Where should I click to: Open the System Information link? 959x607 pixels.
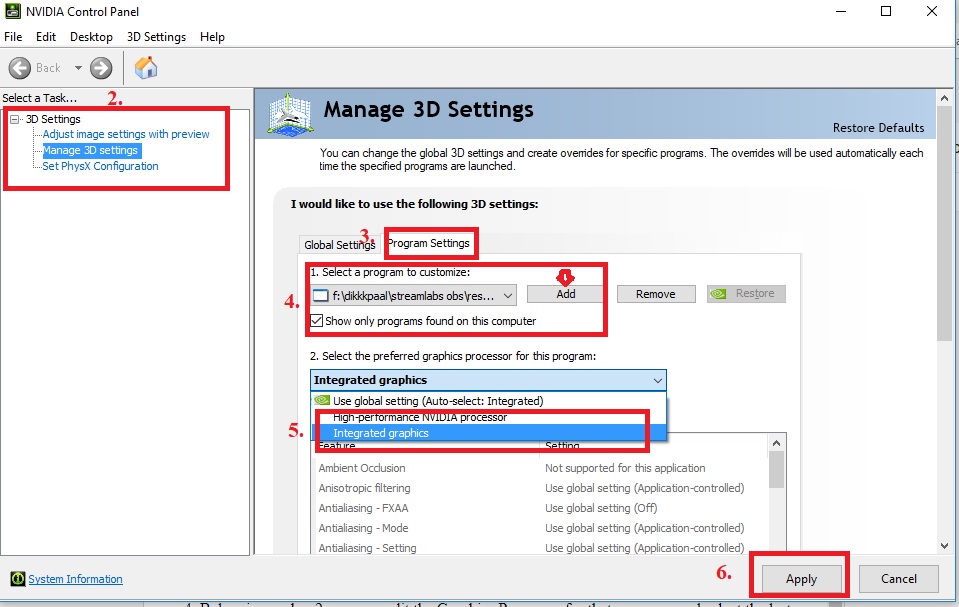pyautogui.click(x=75, y=579)
